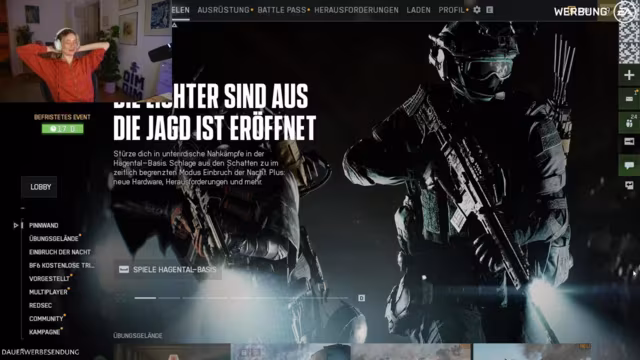Open the friends list icon showing 24
The height and width of the screenshot is (360, 640).
(x=629, y=122)
